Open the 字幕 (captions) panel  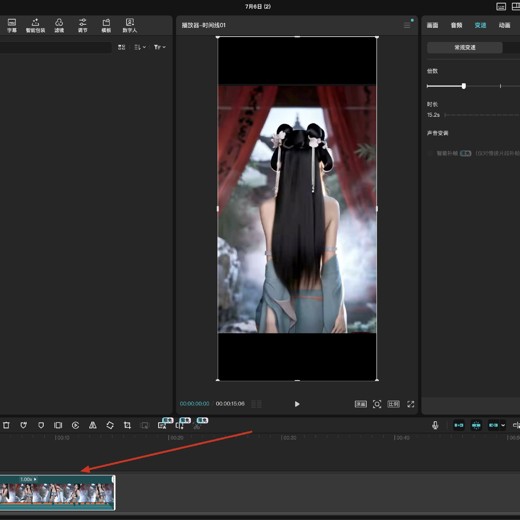coord(12,26)
